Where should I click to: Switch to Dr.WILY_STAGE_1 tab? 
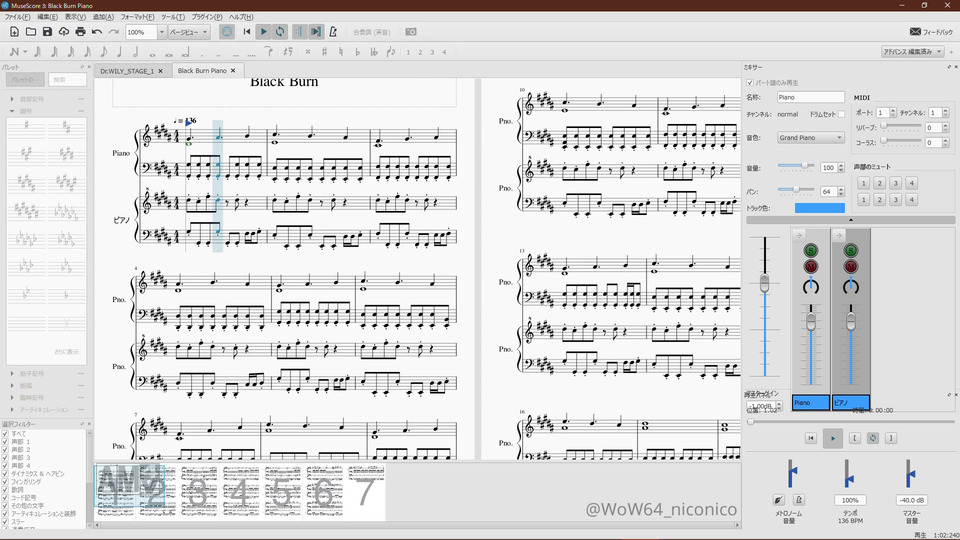point(127,71)
